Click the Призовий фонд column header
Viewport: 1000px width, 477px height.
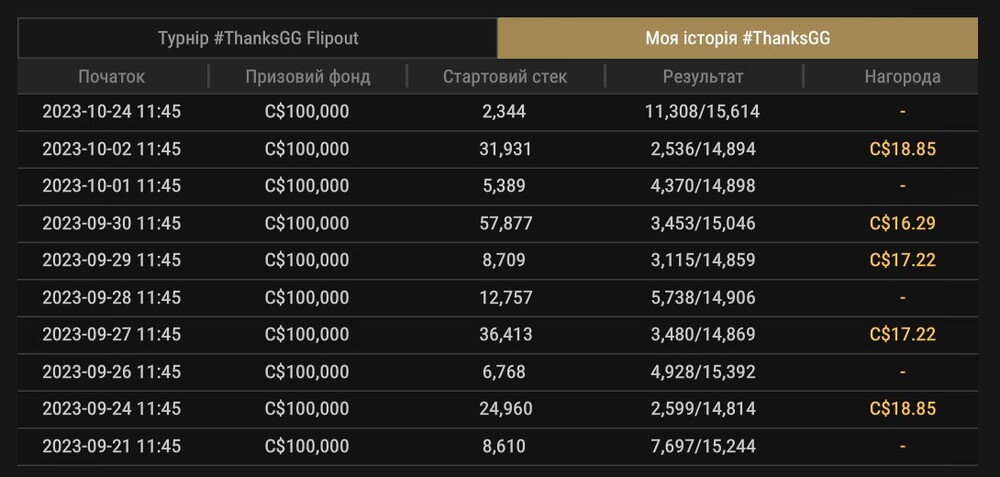pyautogui.click(x=307, y=77)
